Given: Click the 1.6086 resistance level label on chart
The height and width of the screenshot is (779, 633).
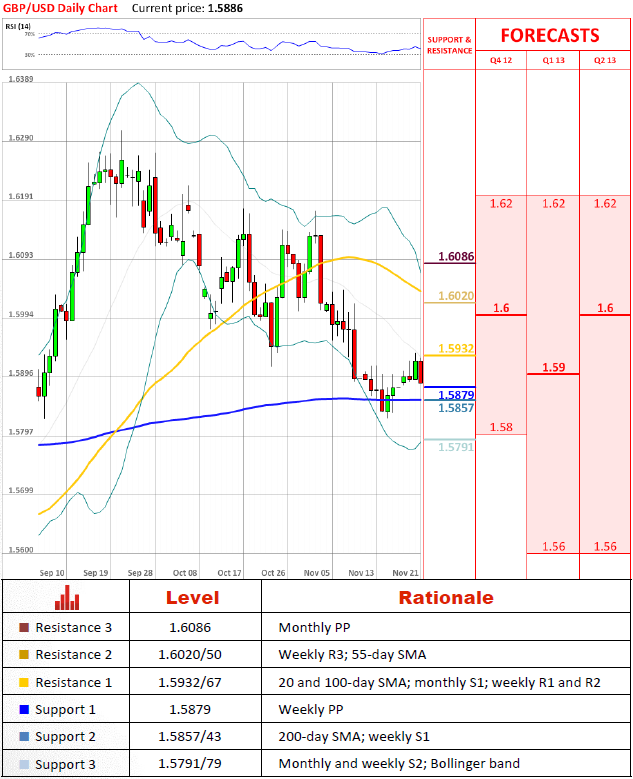Looking at the screenshot, I should (x=455, y=257).
